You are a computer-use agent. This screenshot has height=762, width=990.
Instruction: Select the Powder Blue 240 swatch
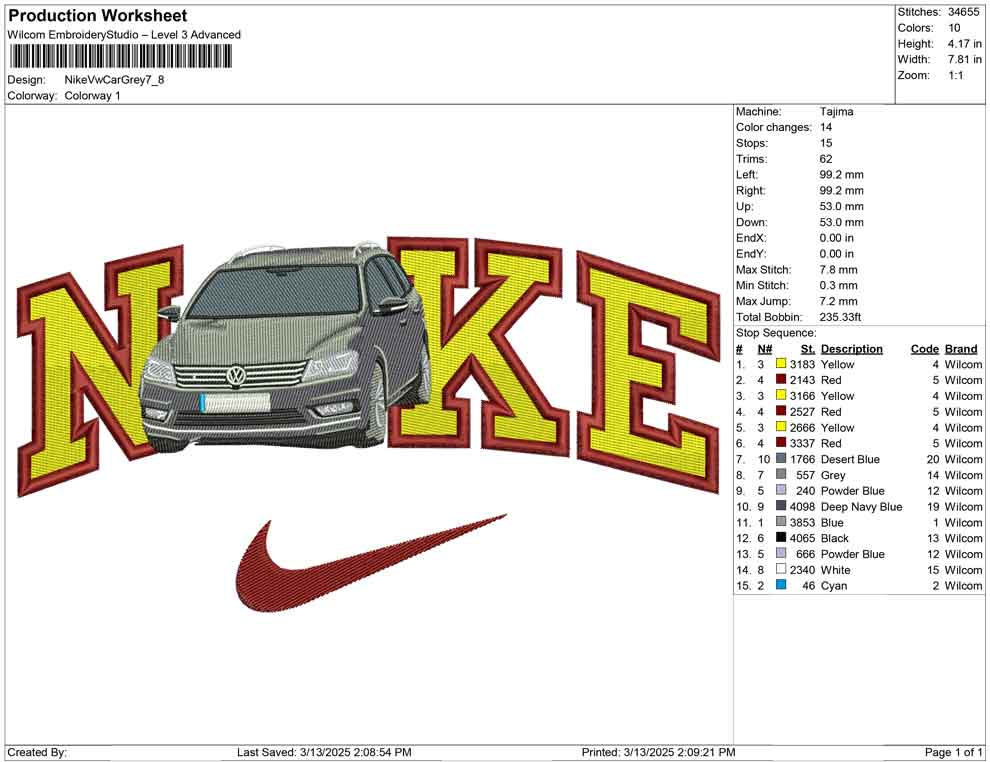pos(781,490)
